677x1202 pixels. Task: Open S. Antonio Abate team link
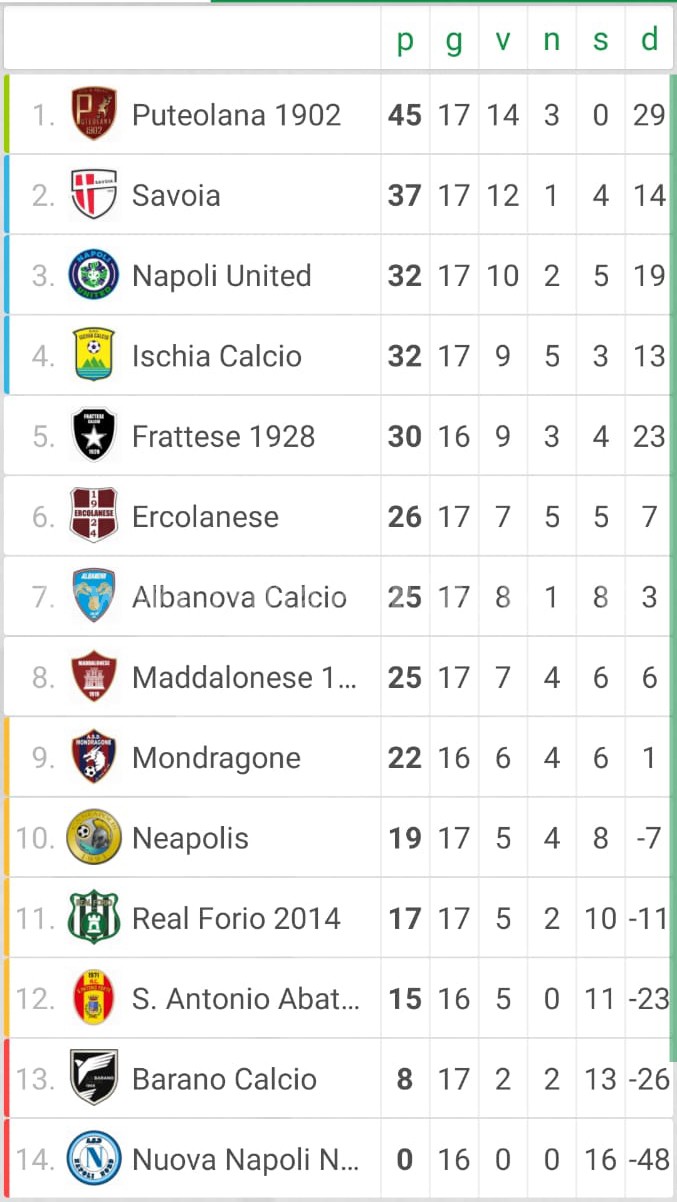pos(244,999)
